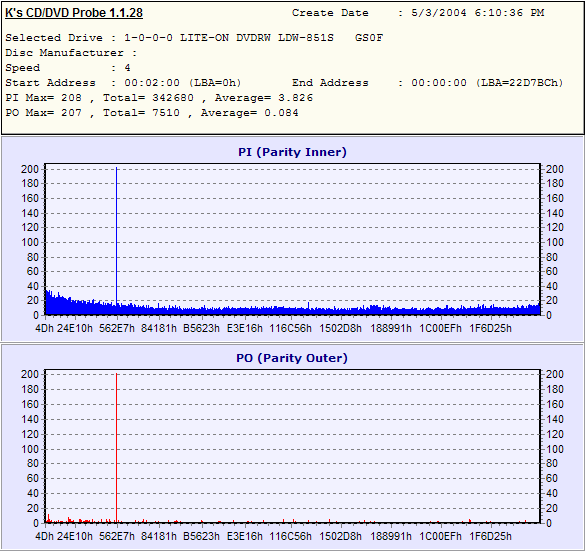Click the K's CD/DVD Probe 1.1.28 title

(74, 13)
